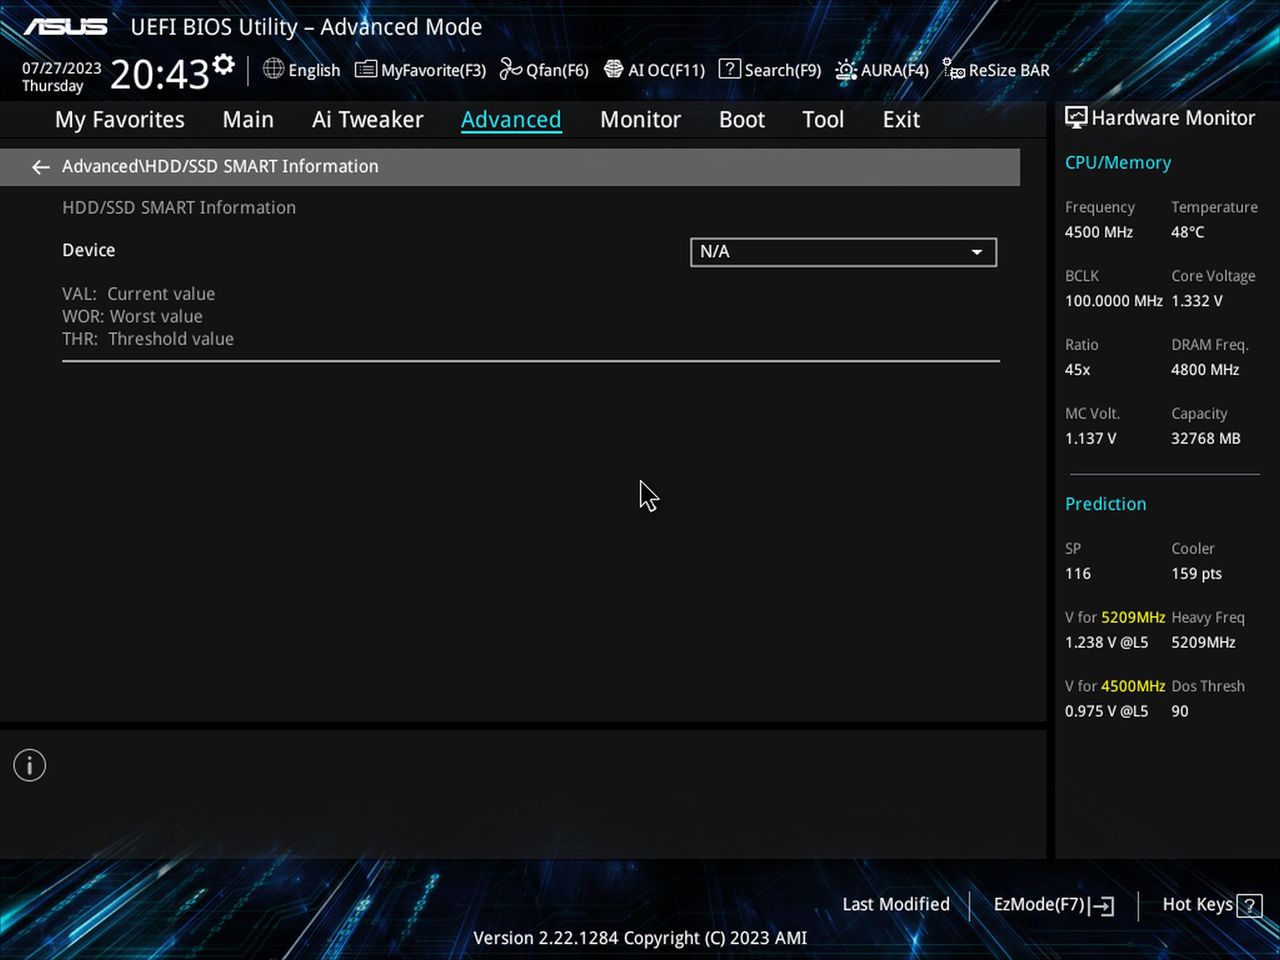Open the Ai Tweaker tab
This screenshot has width=1280, height=960.
click(367, 120)
